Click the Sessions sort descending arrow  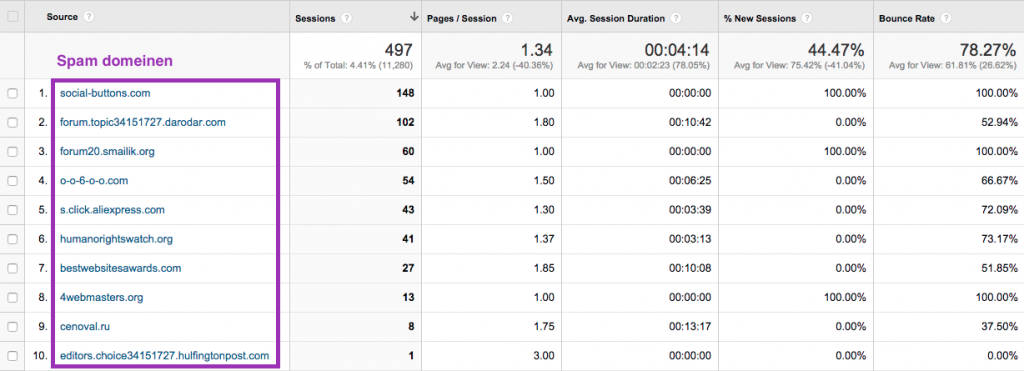click(413, 18)
